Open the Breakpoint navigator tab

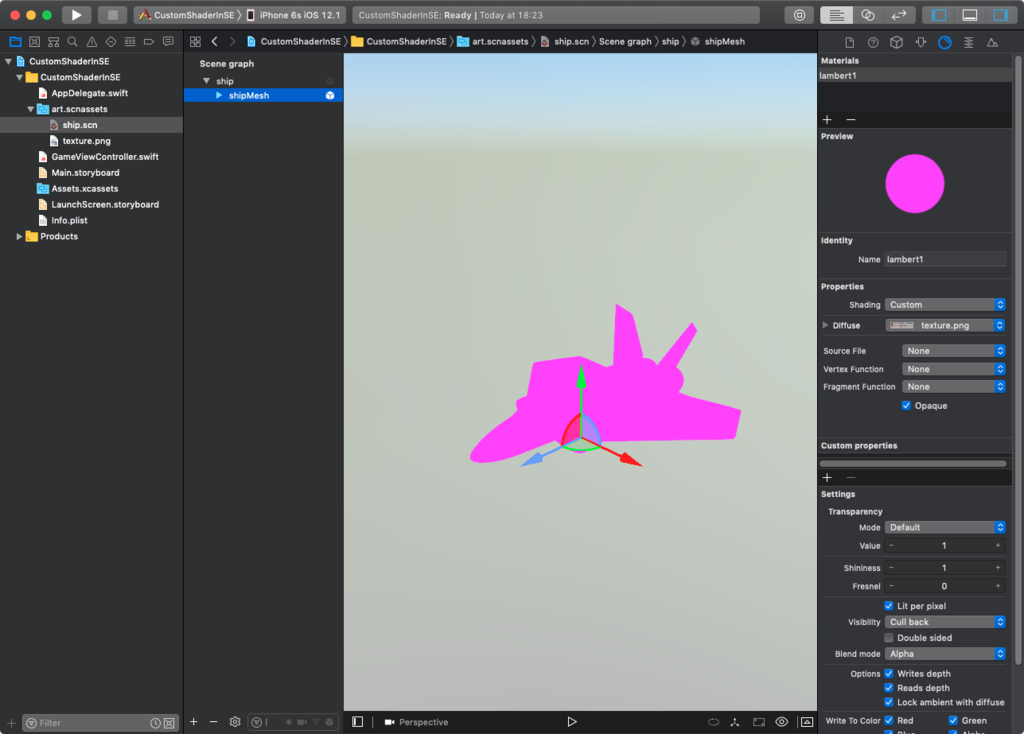click(149, 42)
